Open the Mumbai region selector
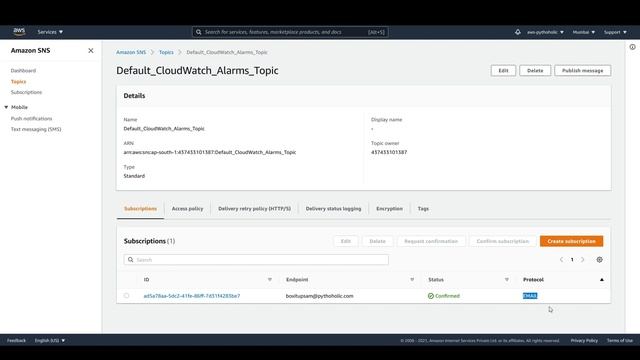Viewport: 640px width, 360px height. (x=584, y=32)
